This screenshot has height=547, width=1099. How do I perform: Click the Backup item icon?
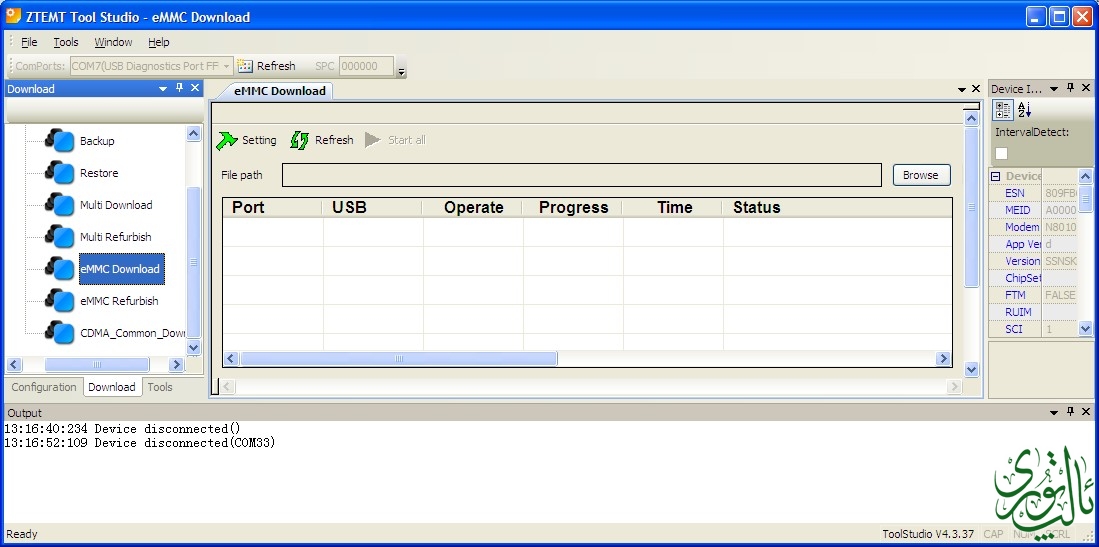(60, 141)
